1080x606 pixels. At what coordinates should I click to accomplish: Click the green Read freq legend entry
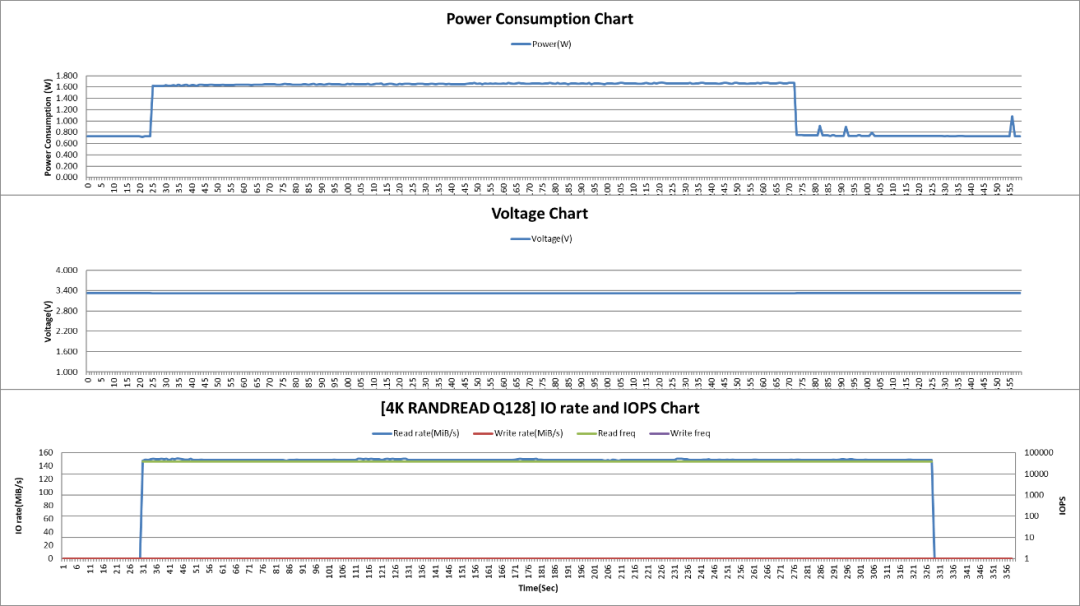[606, 433]
